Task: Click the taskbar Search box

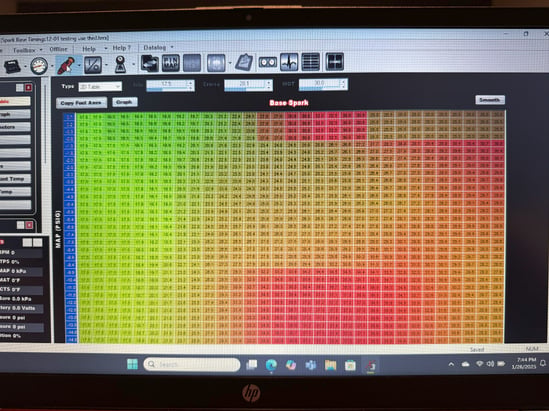Action: (x=192, y=364)
